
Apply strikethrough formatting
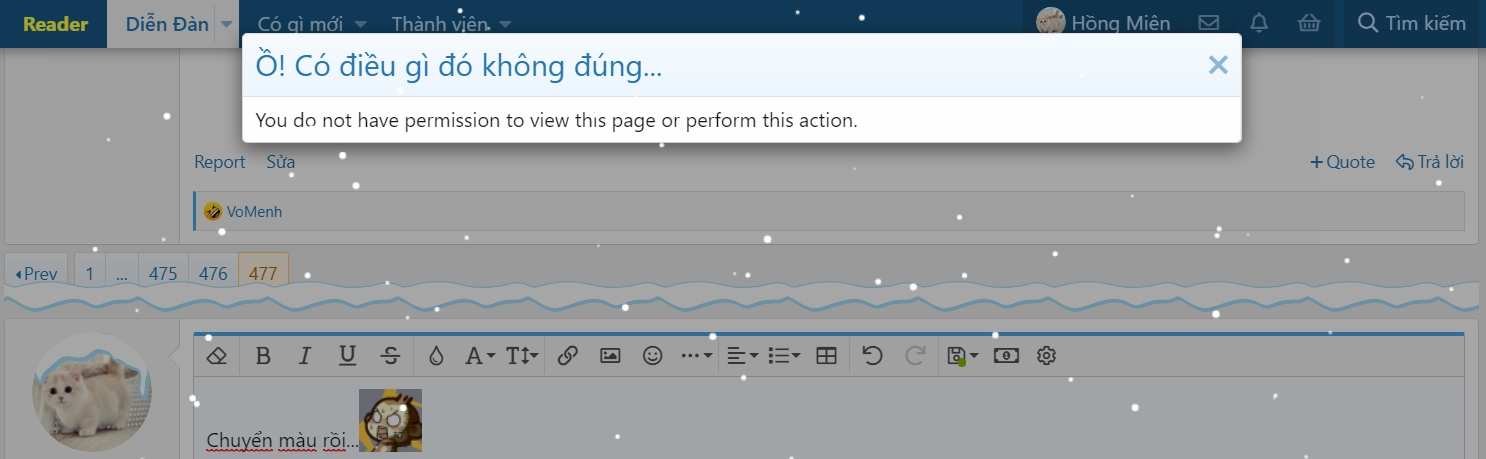(x=391, y=355)
